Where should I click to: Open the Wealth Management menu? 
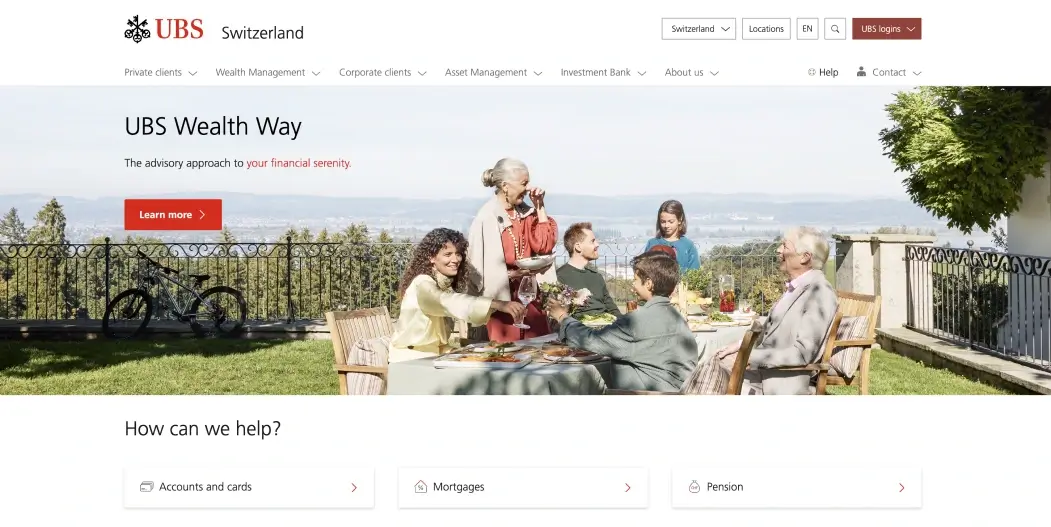pyautogui.click(x=268, y=72)
